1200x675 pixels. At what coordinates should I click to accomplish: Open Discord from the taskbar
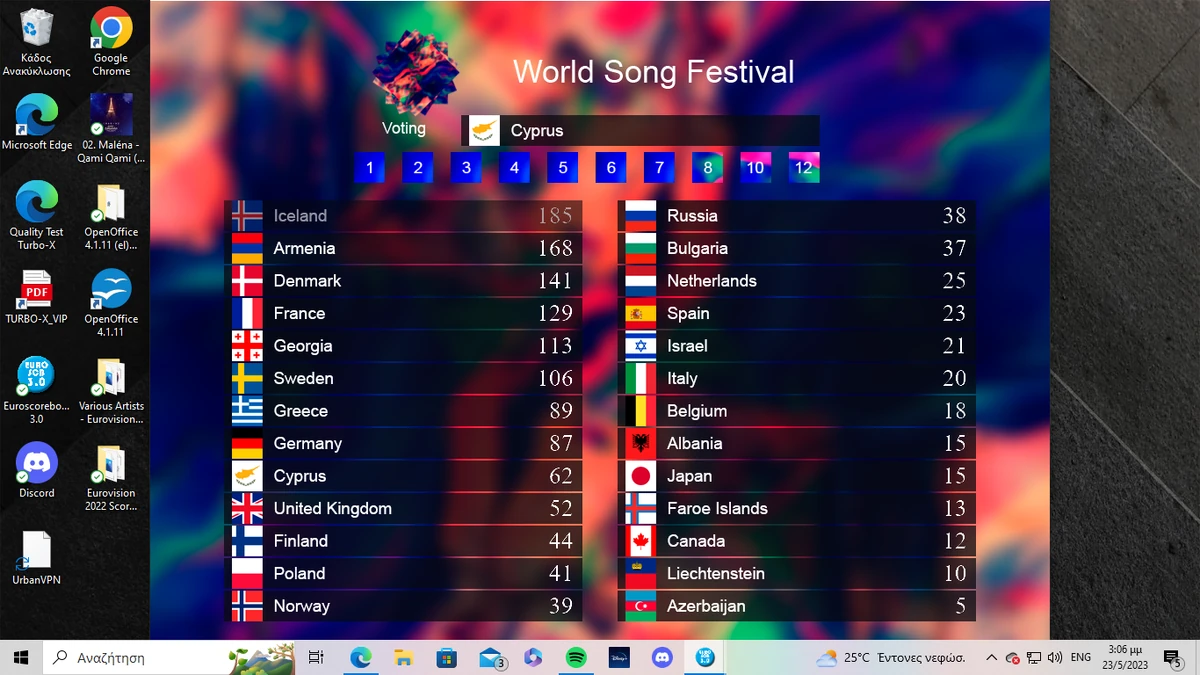pos(660,658)
